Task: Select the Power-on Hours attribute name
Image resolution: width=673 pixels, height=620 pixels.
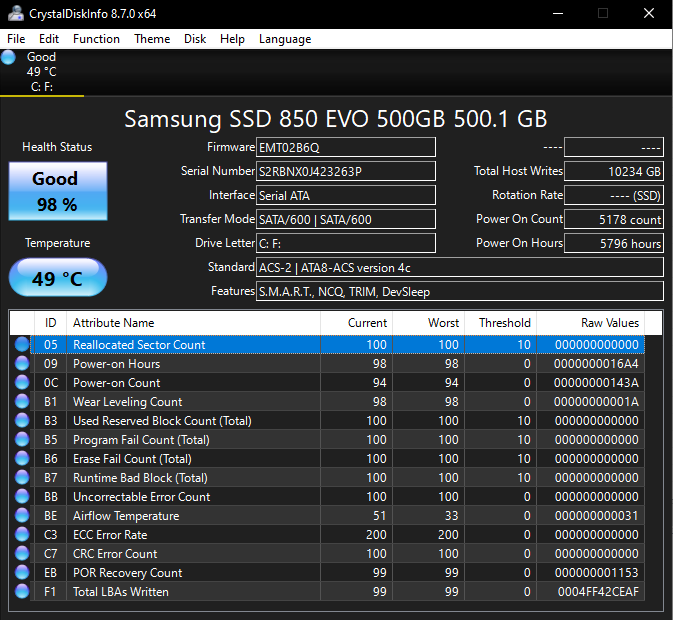Action: click(116, 364)
